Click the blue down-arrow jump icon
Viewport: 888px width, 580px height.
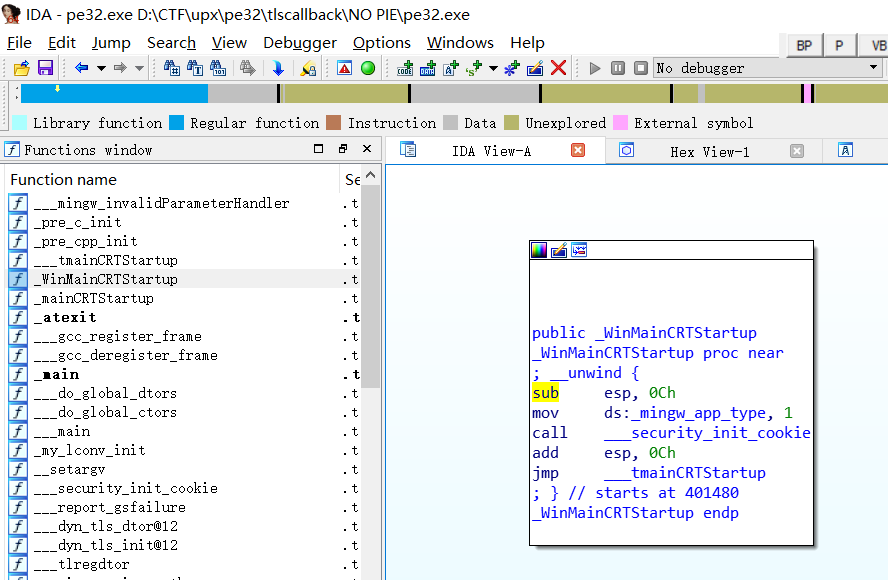[x=277, y=68]
